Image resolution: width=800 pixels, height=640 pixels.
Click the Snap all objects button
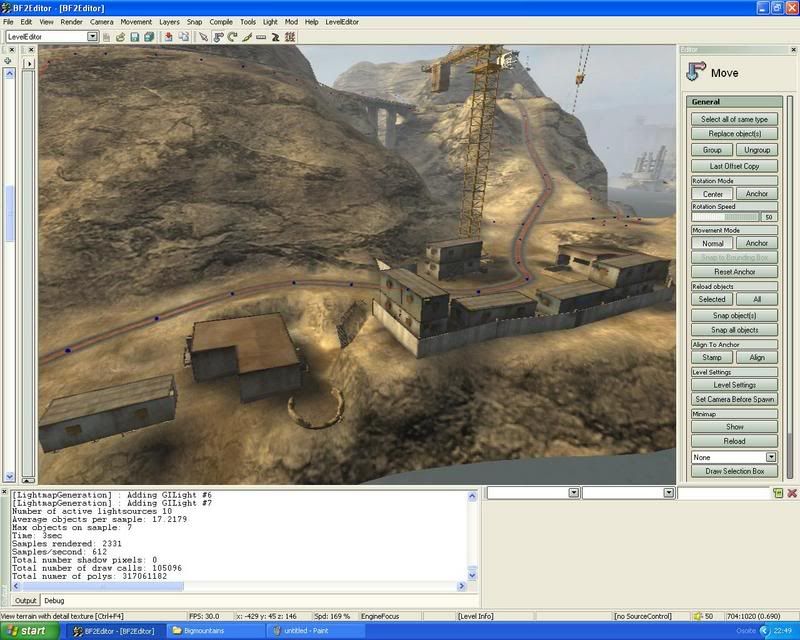pyautogui.click(x=735, y=330)
